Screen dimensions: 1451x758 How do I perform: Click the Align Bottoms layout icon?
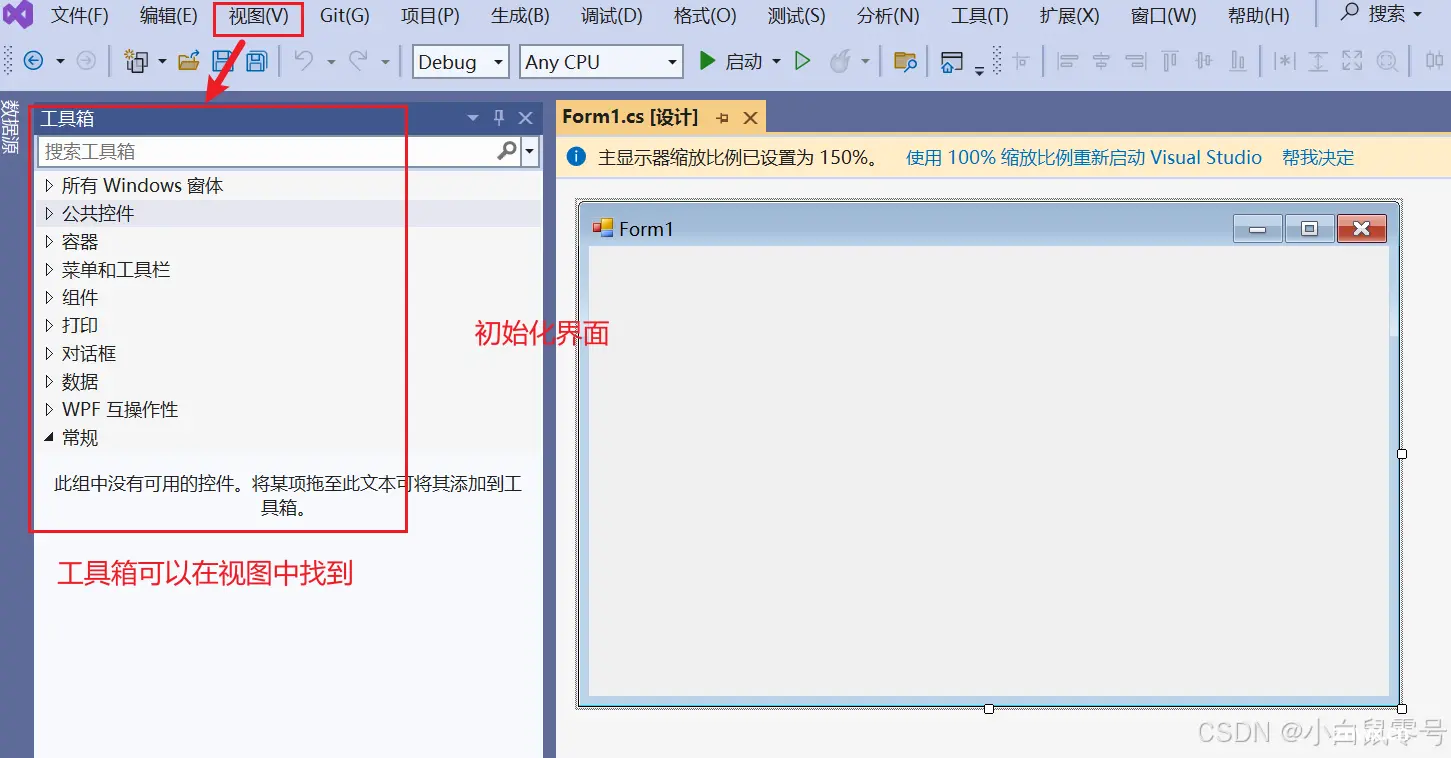click(x=1238, y=61)
